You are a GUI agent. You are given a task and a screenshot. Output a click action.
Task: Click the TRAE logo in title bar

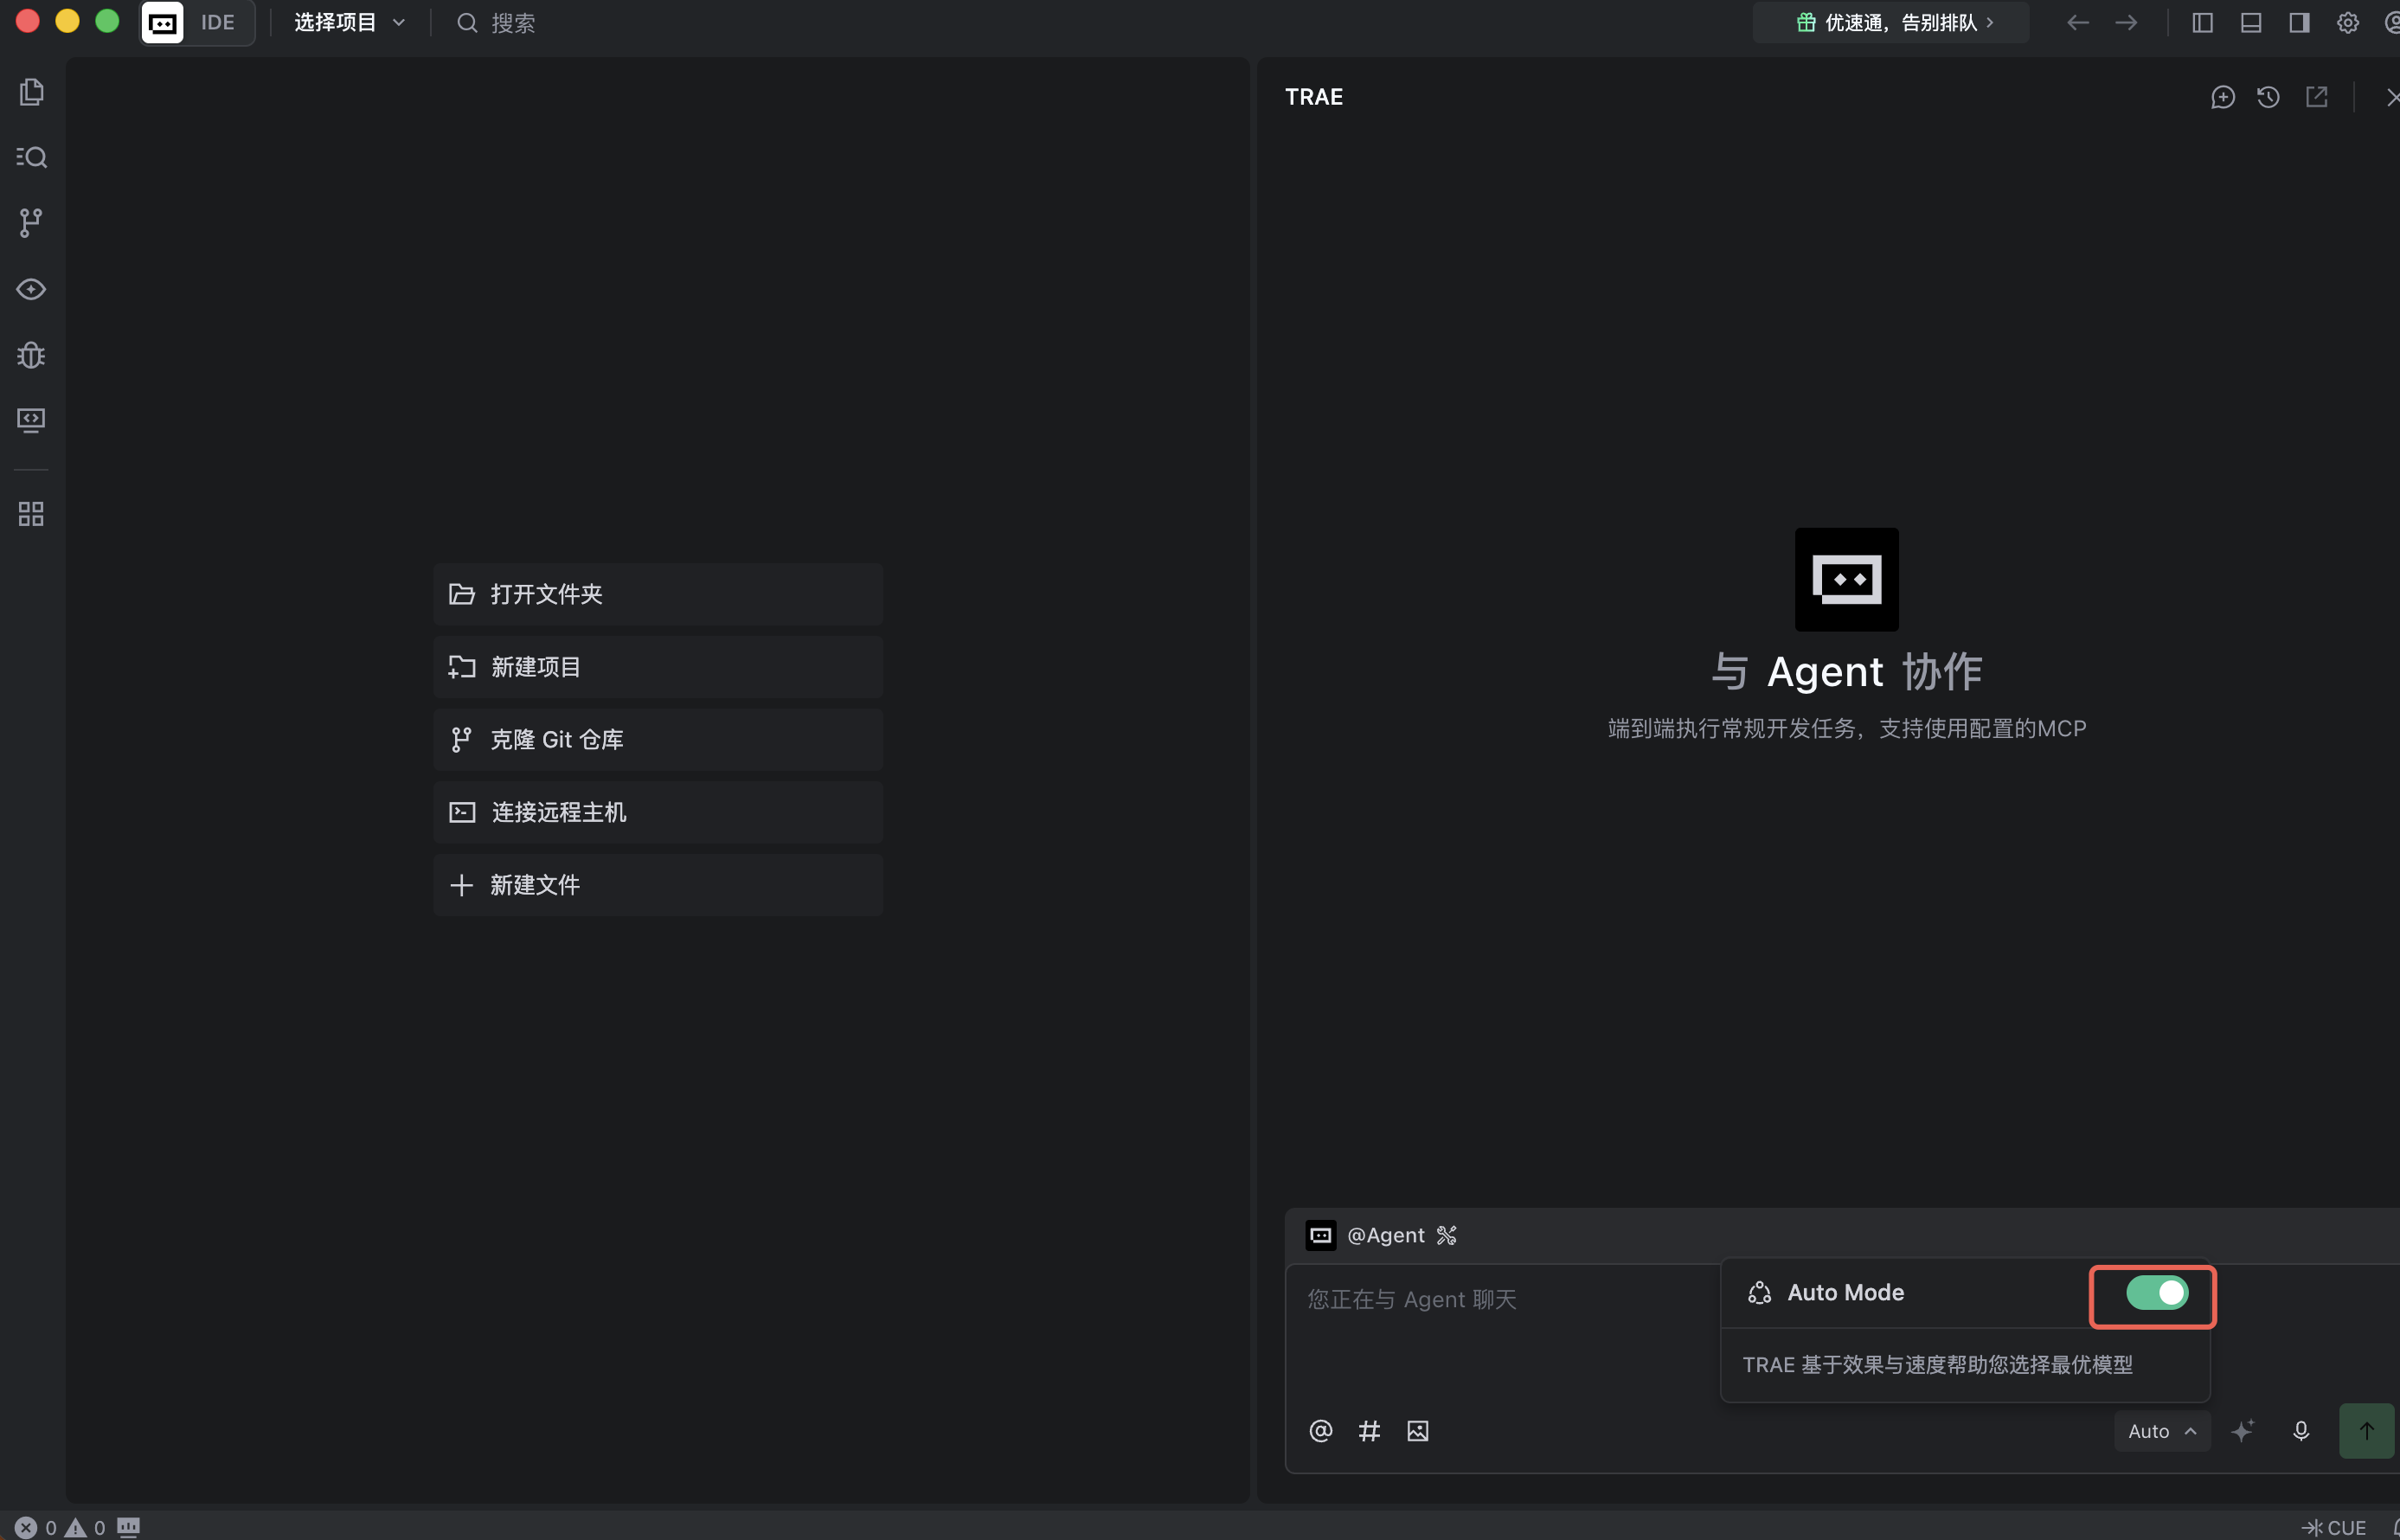click(x=162, y=22)
